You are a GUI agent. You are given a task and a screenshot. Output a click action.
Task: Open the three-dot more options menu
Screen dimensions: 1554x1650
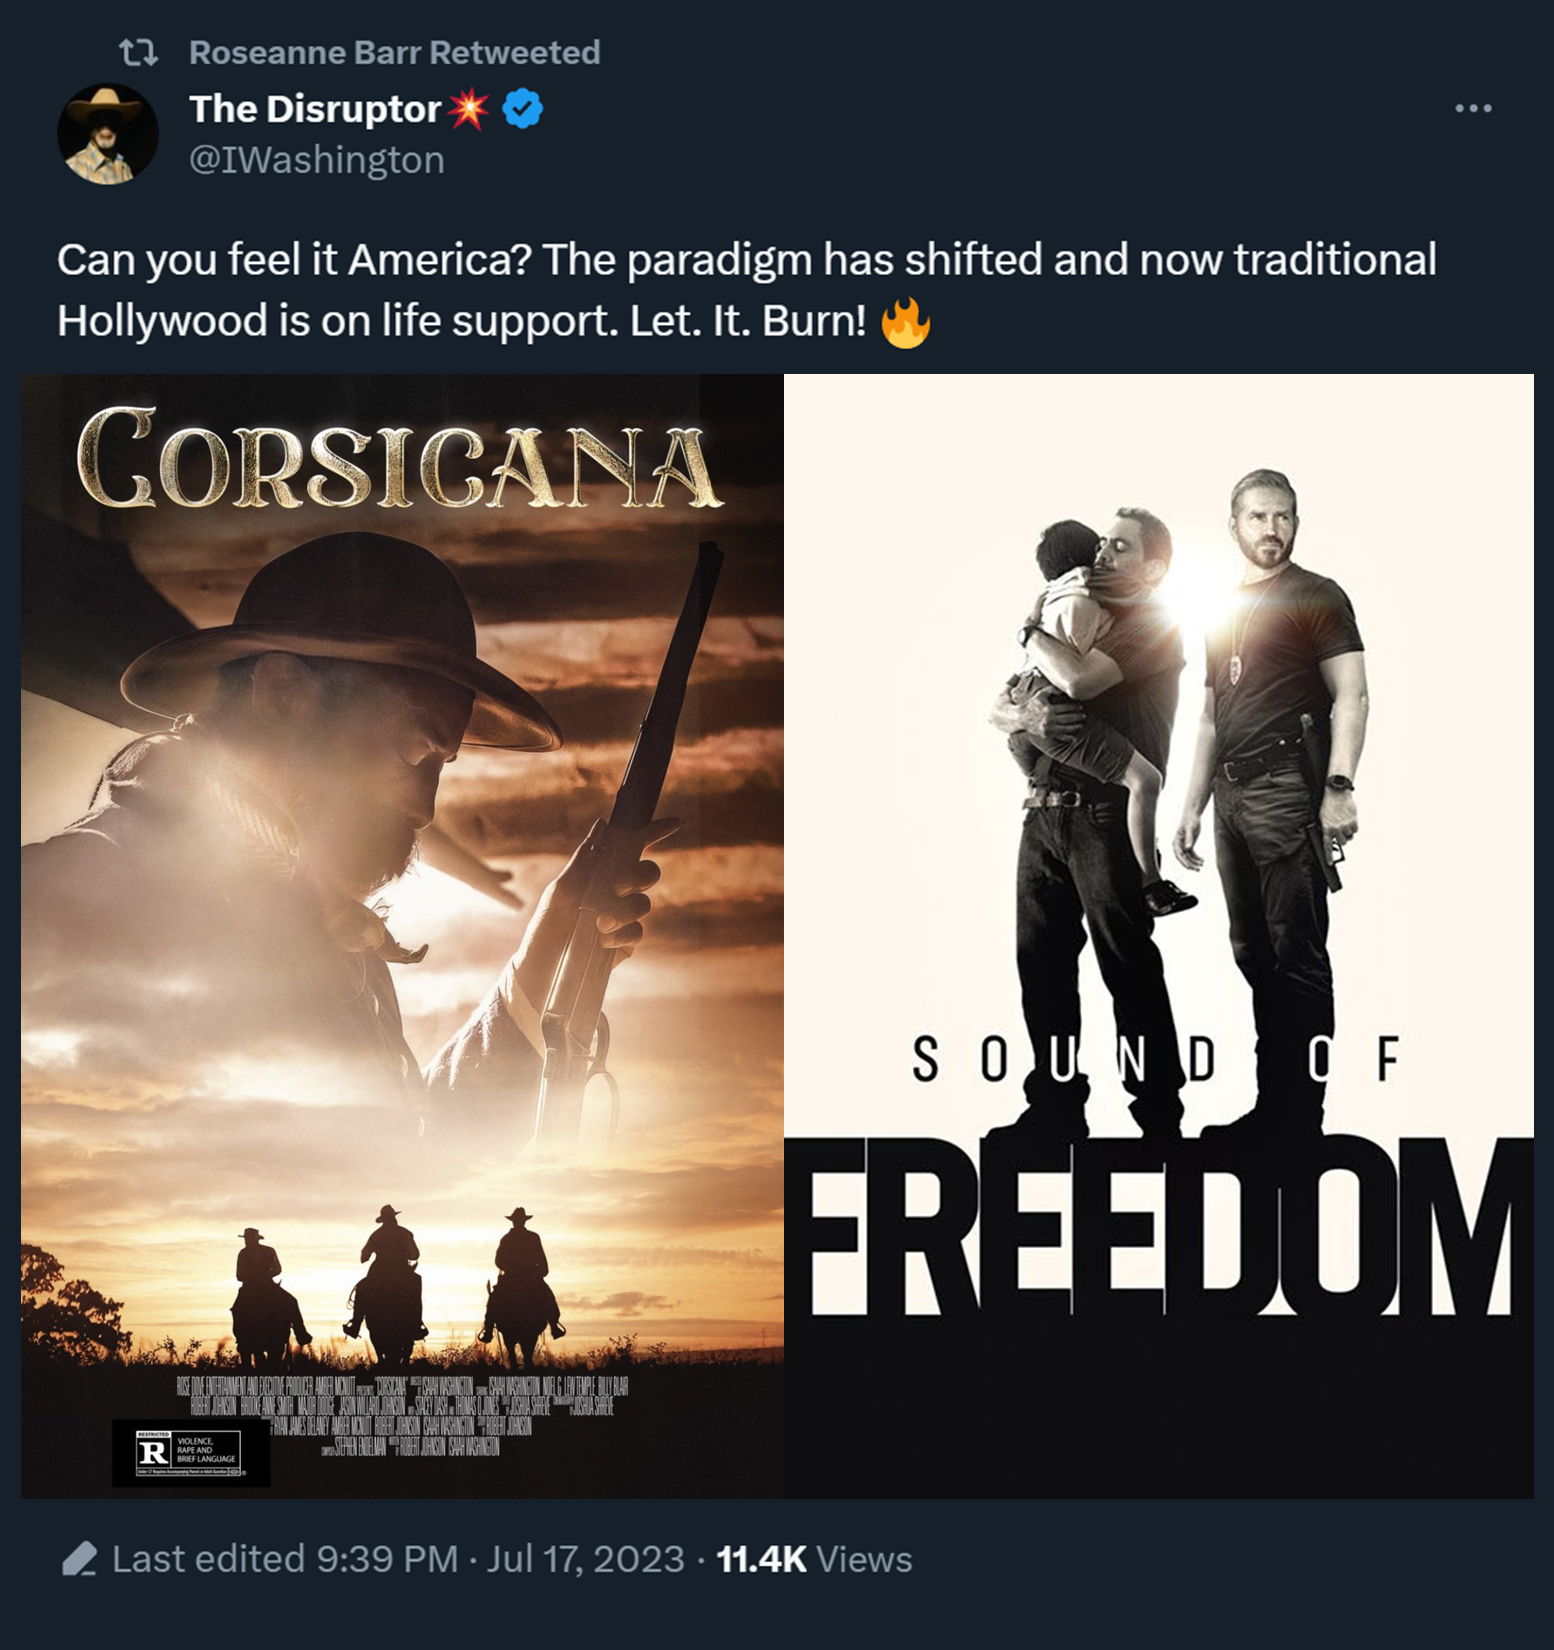point(1473,108)
